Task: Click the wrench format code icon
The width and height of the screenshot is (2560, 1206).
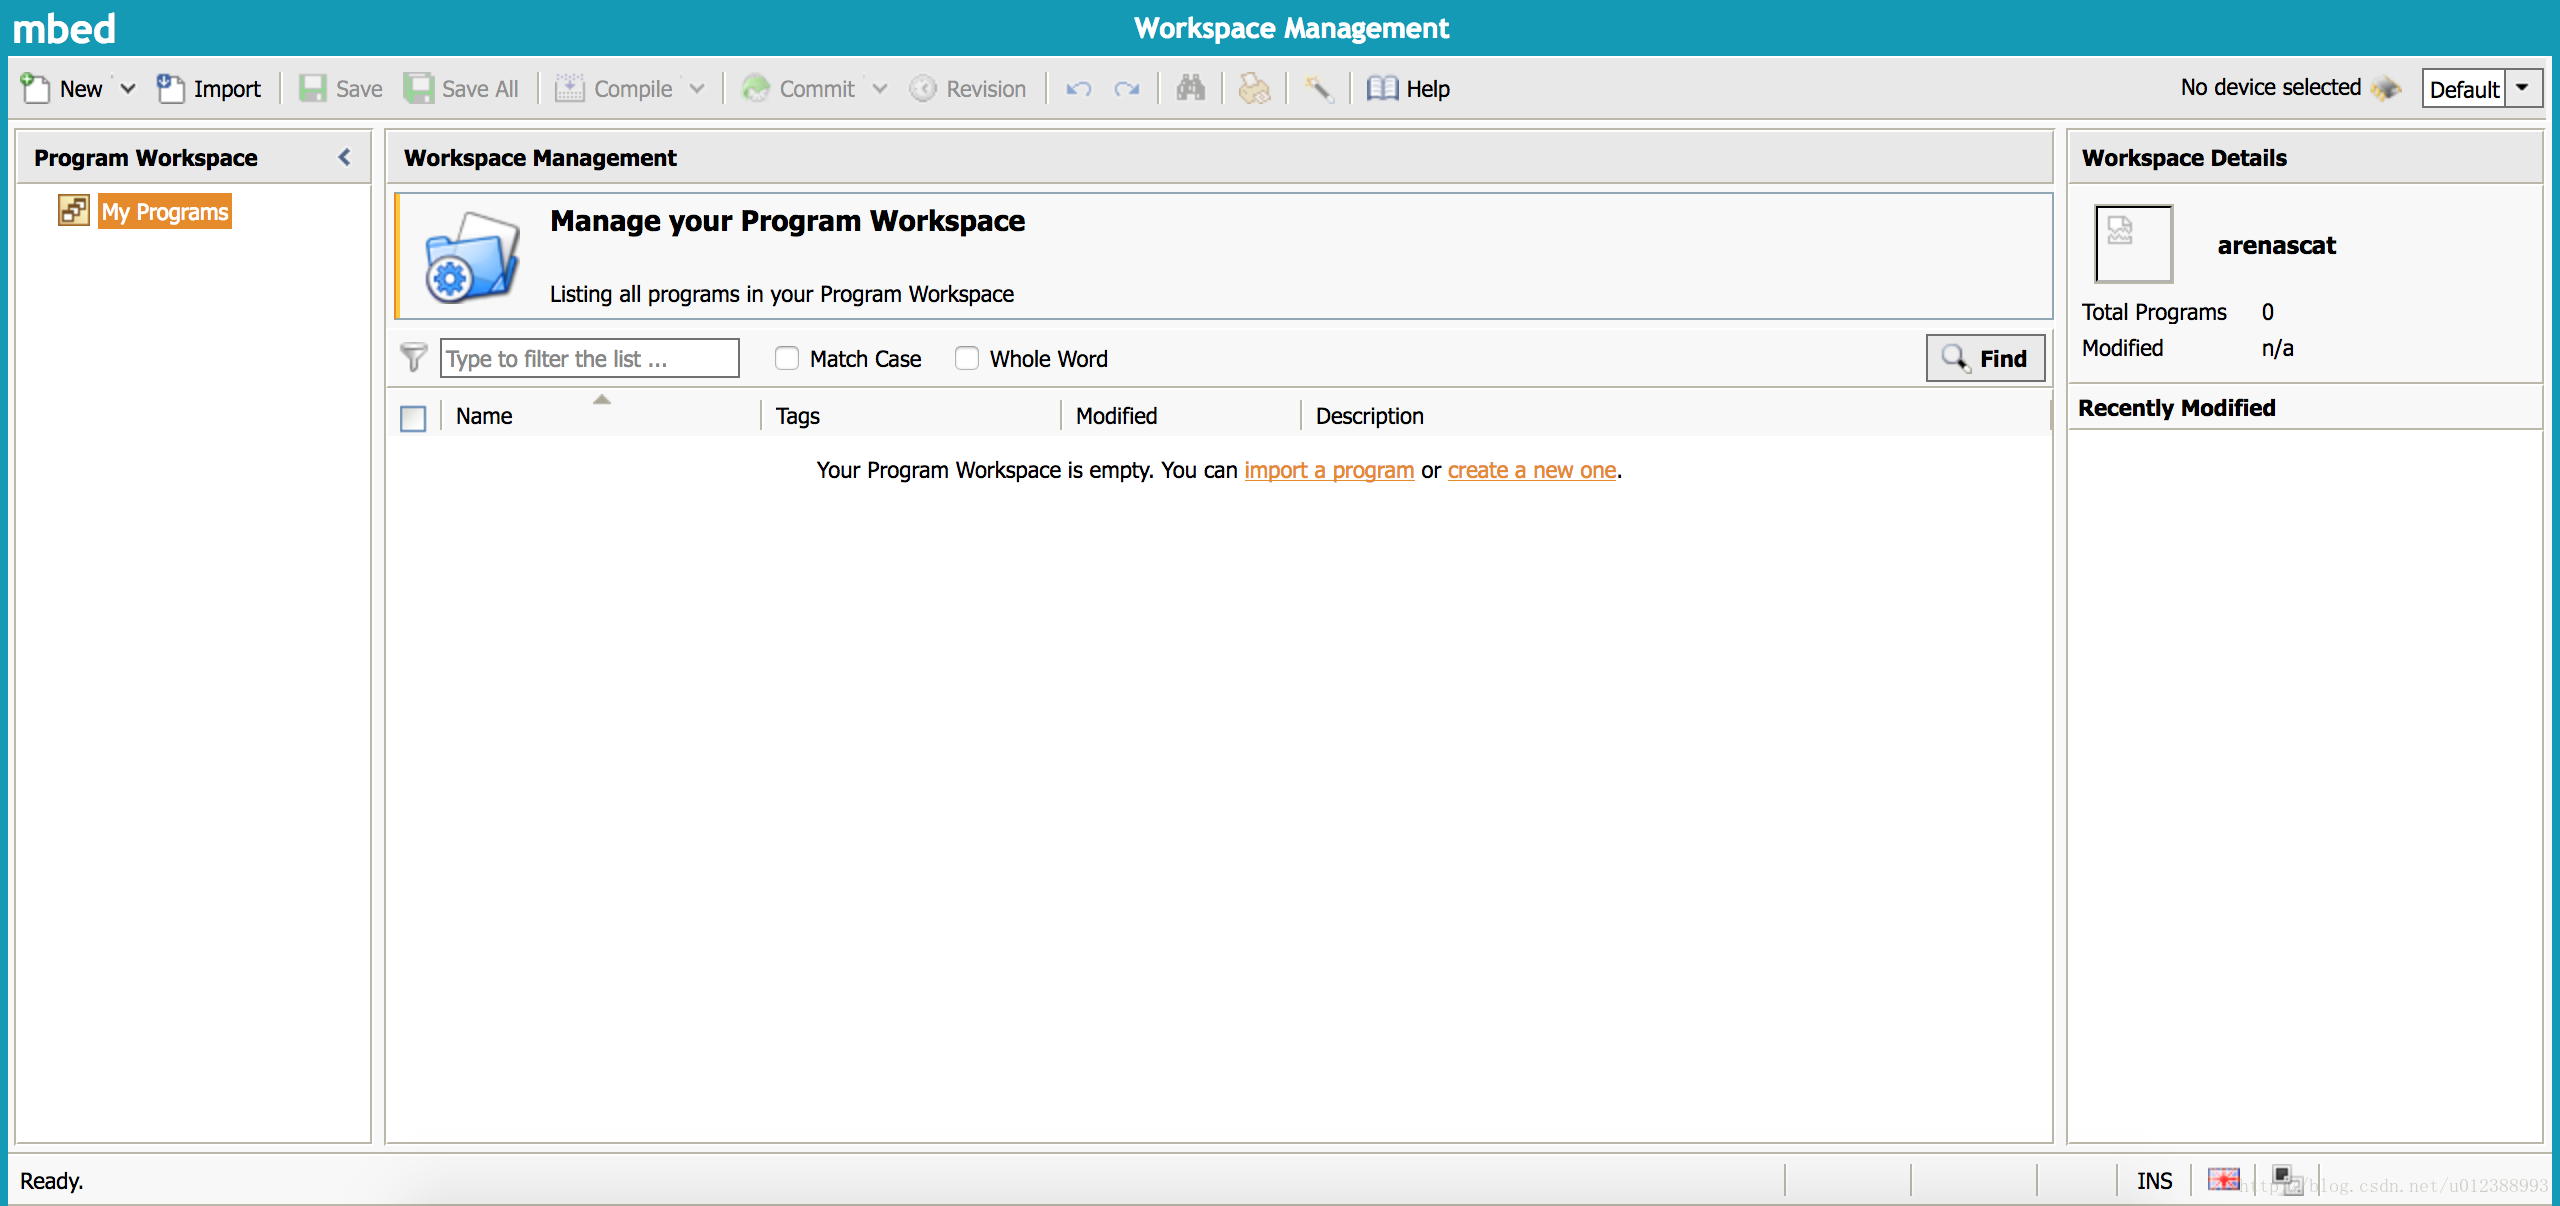Action: tap(1319, 88)
